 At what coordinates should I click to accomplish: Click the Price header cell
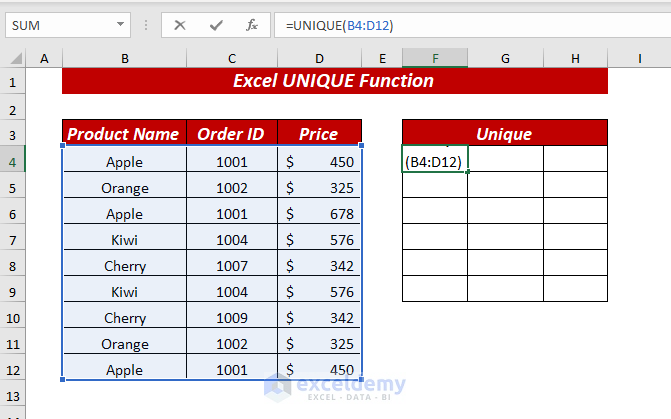click(320, 133)
